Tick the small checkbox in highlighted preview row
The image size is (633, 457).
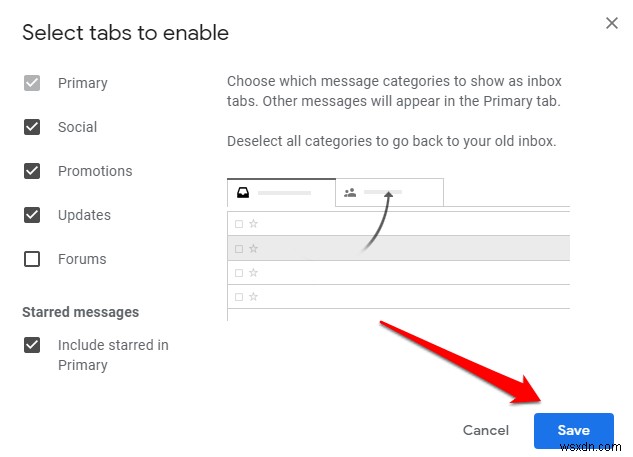pyautogui.click(x=238, y=248)
